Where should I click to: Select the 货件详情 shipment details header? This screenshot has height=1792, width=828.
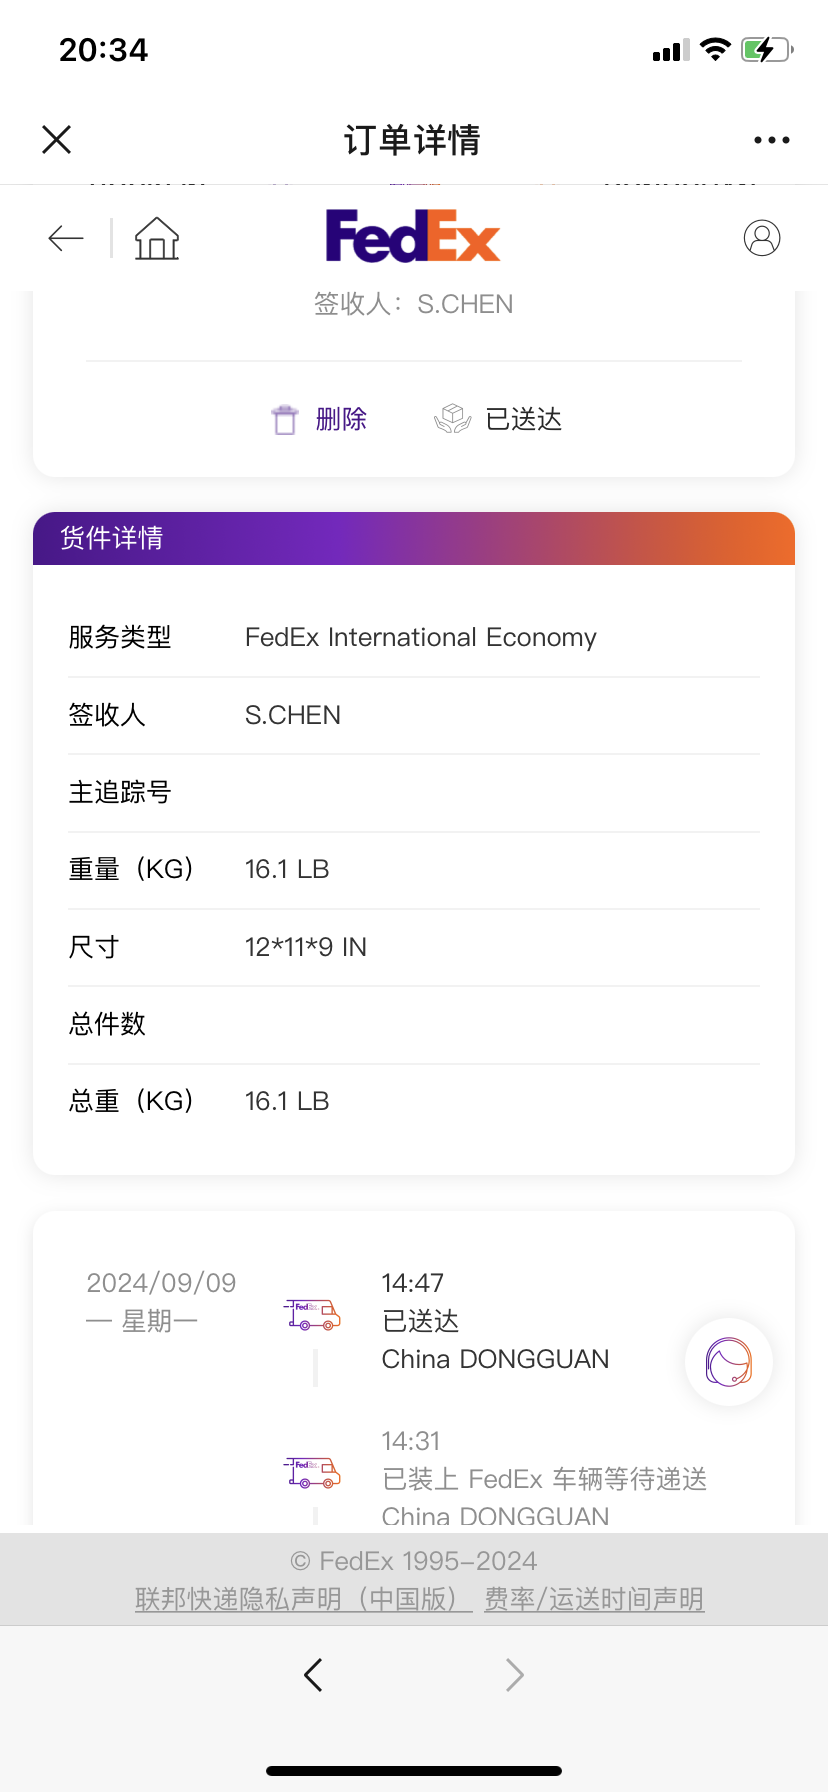(x=112, y=538)
